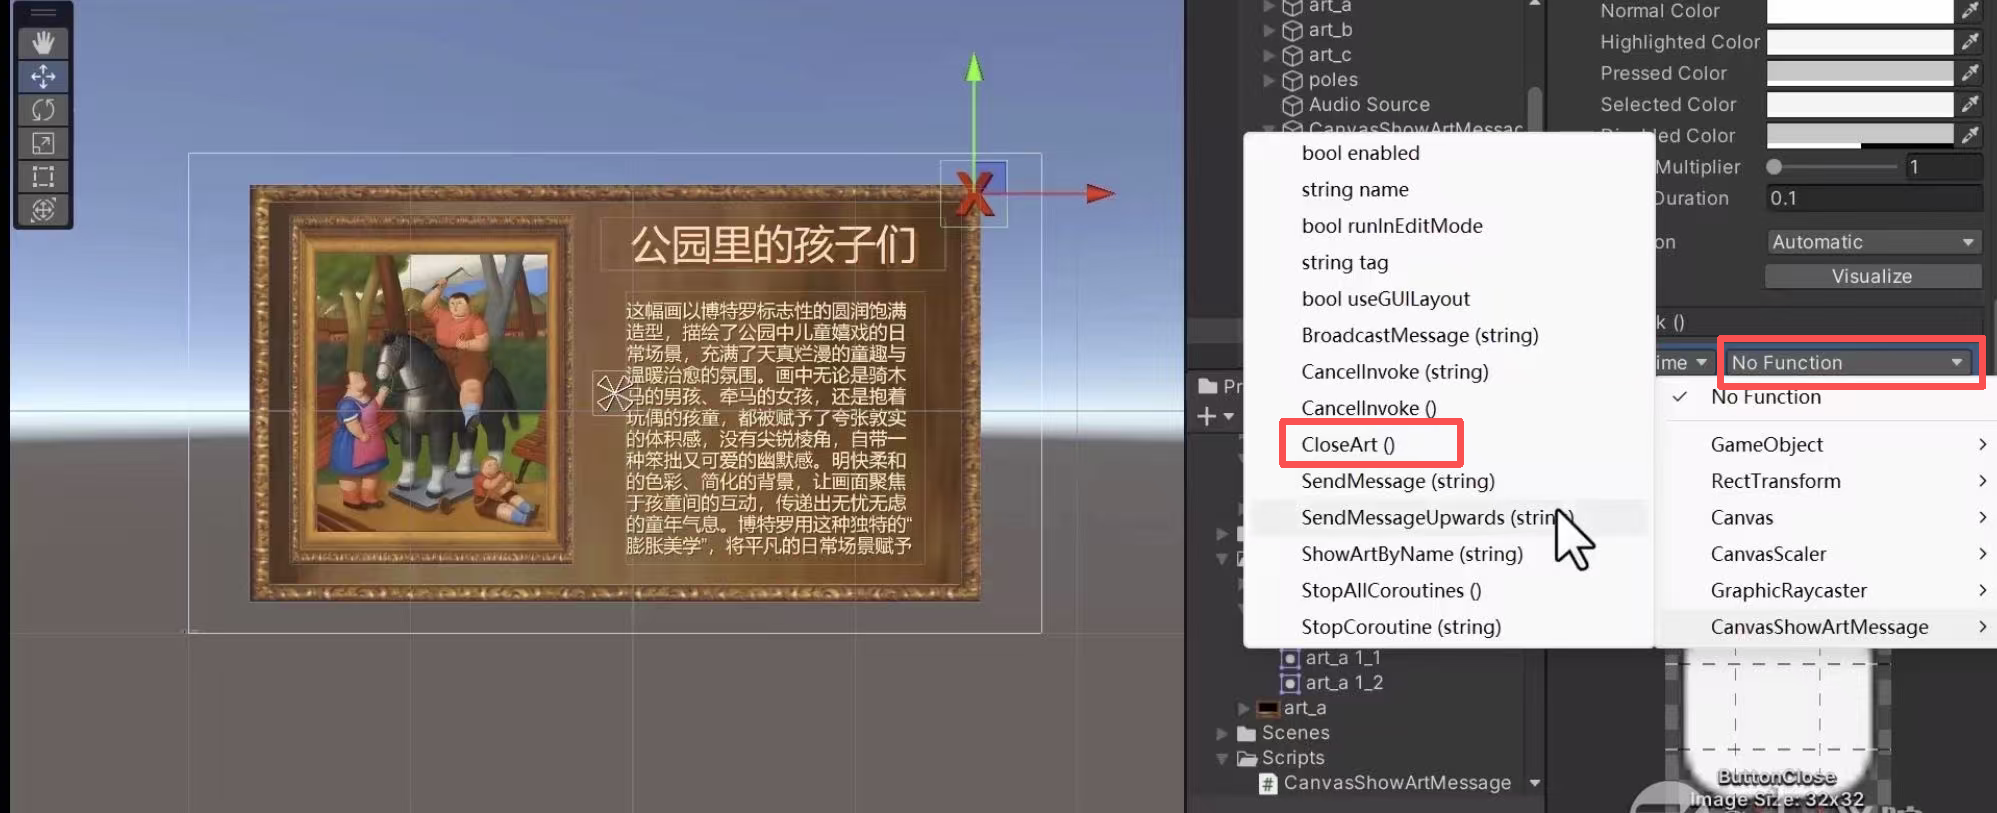Image resolution: width=1997 pixels, height=813 pixels.
Task: Expand poles in hierarchy
Action: [x=1269, y=80]
